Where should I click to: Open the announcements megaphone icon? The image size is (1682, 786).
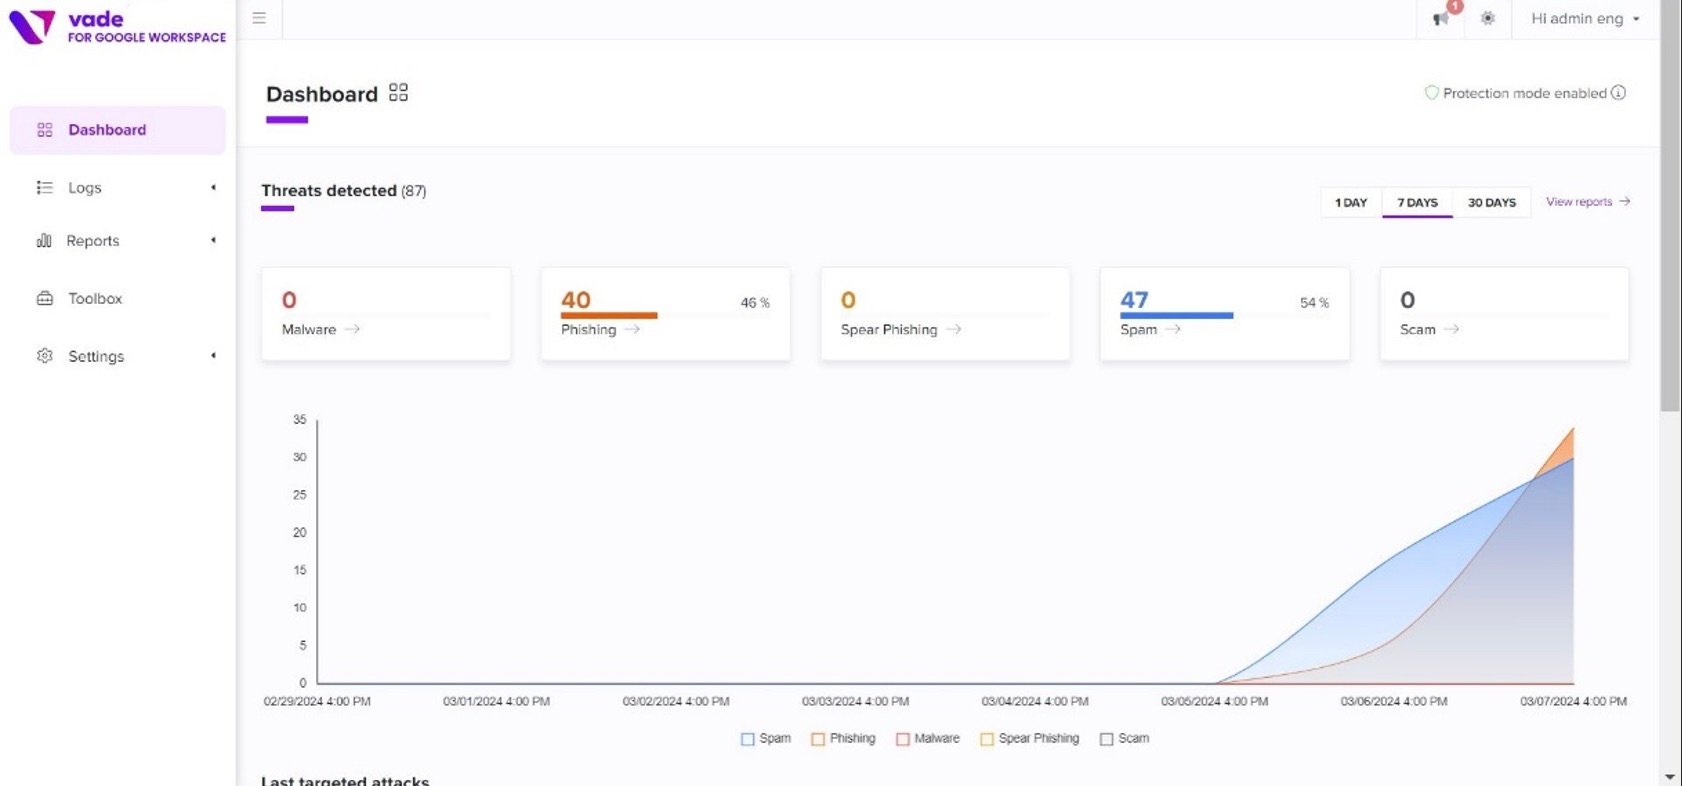pos(1441,19)
